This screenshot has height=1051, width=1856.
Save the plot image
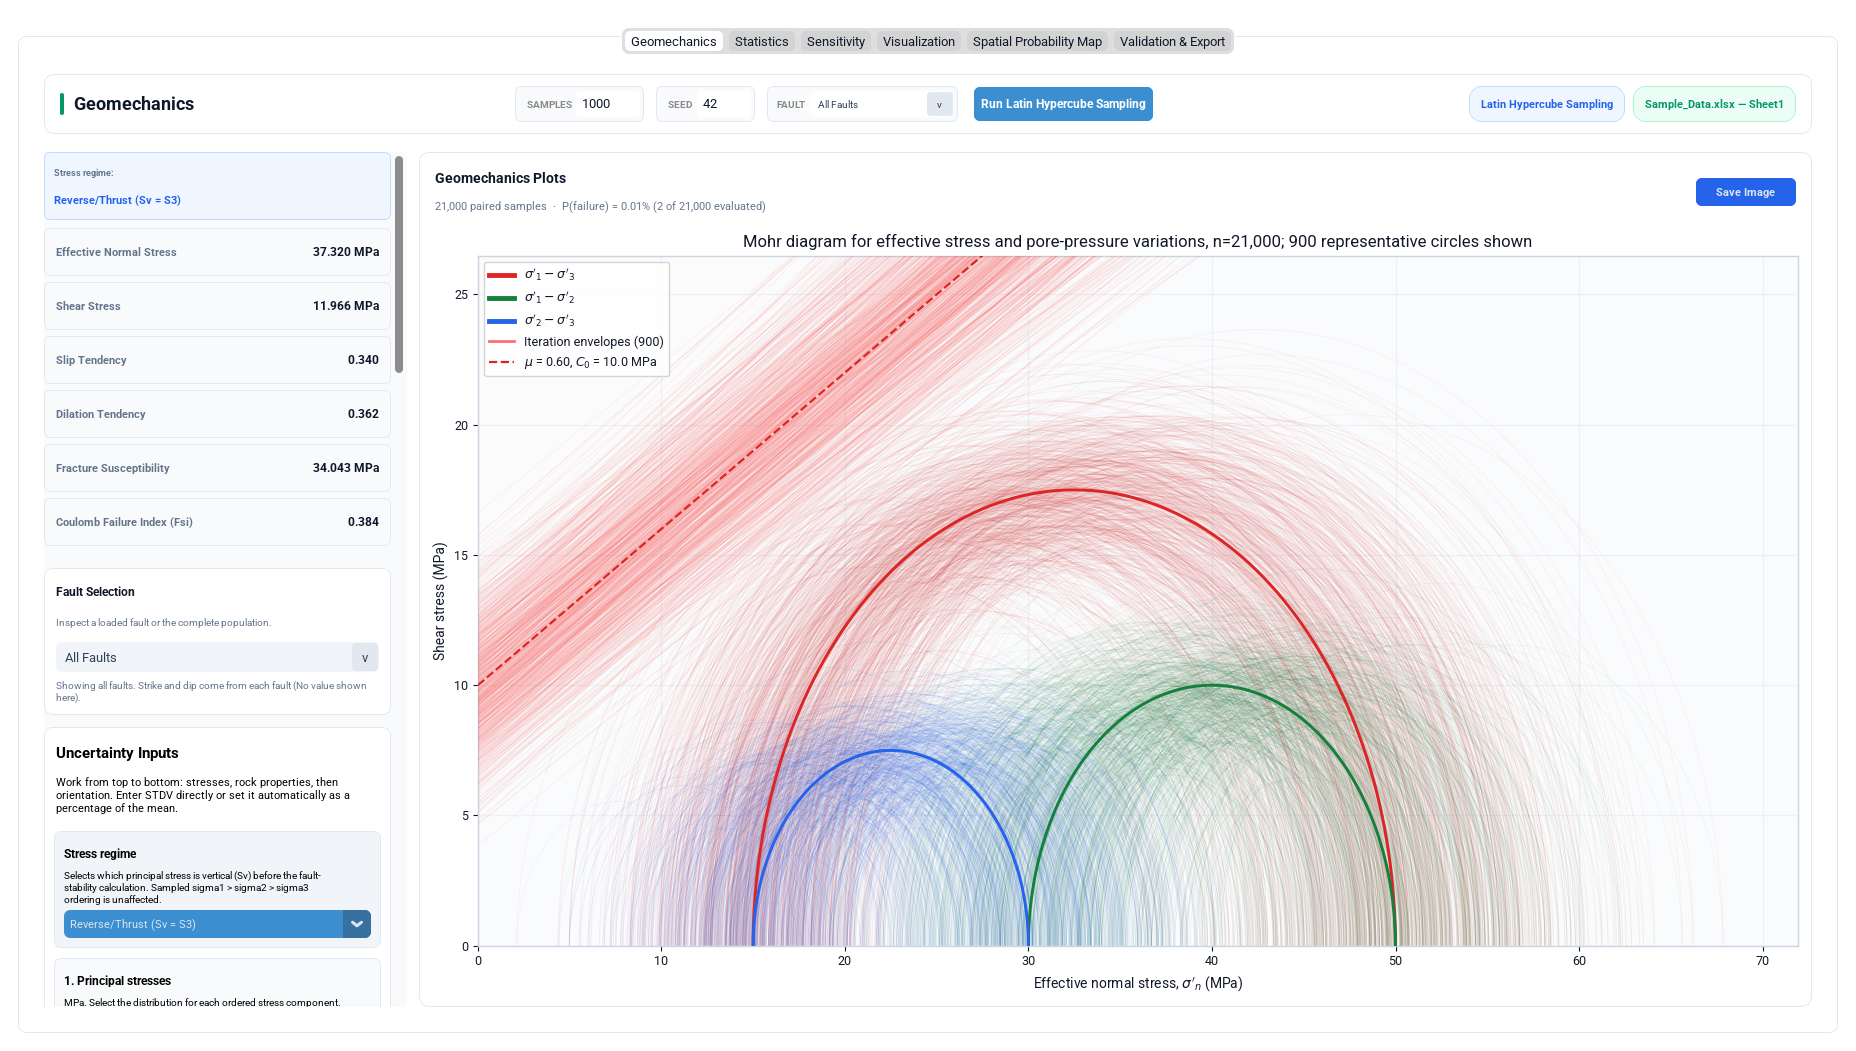[1745, 192]
